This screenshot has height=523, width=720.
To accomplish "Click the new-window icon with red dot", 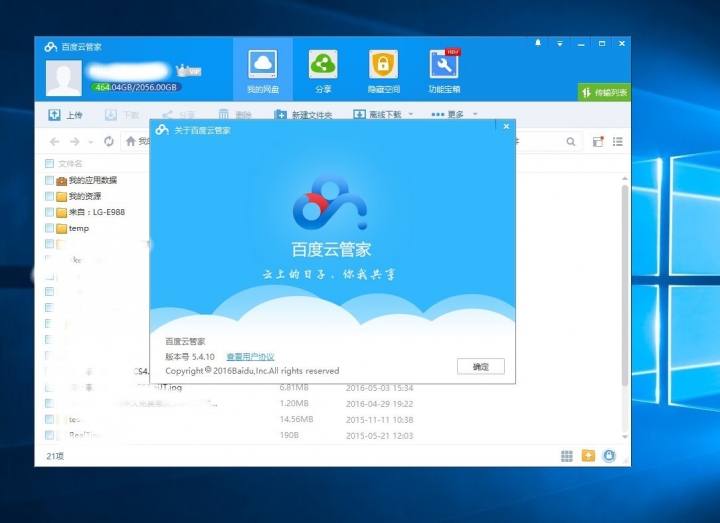I will point(598,141).
